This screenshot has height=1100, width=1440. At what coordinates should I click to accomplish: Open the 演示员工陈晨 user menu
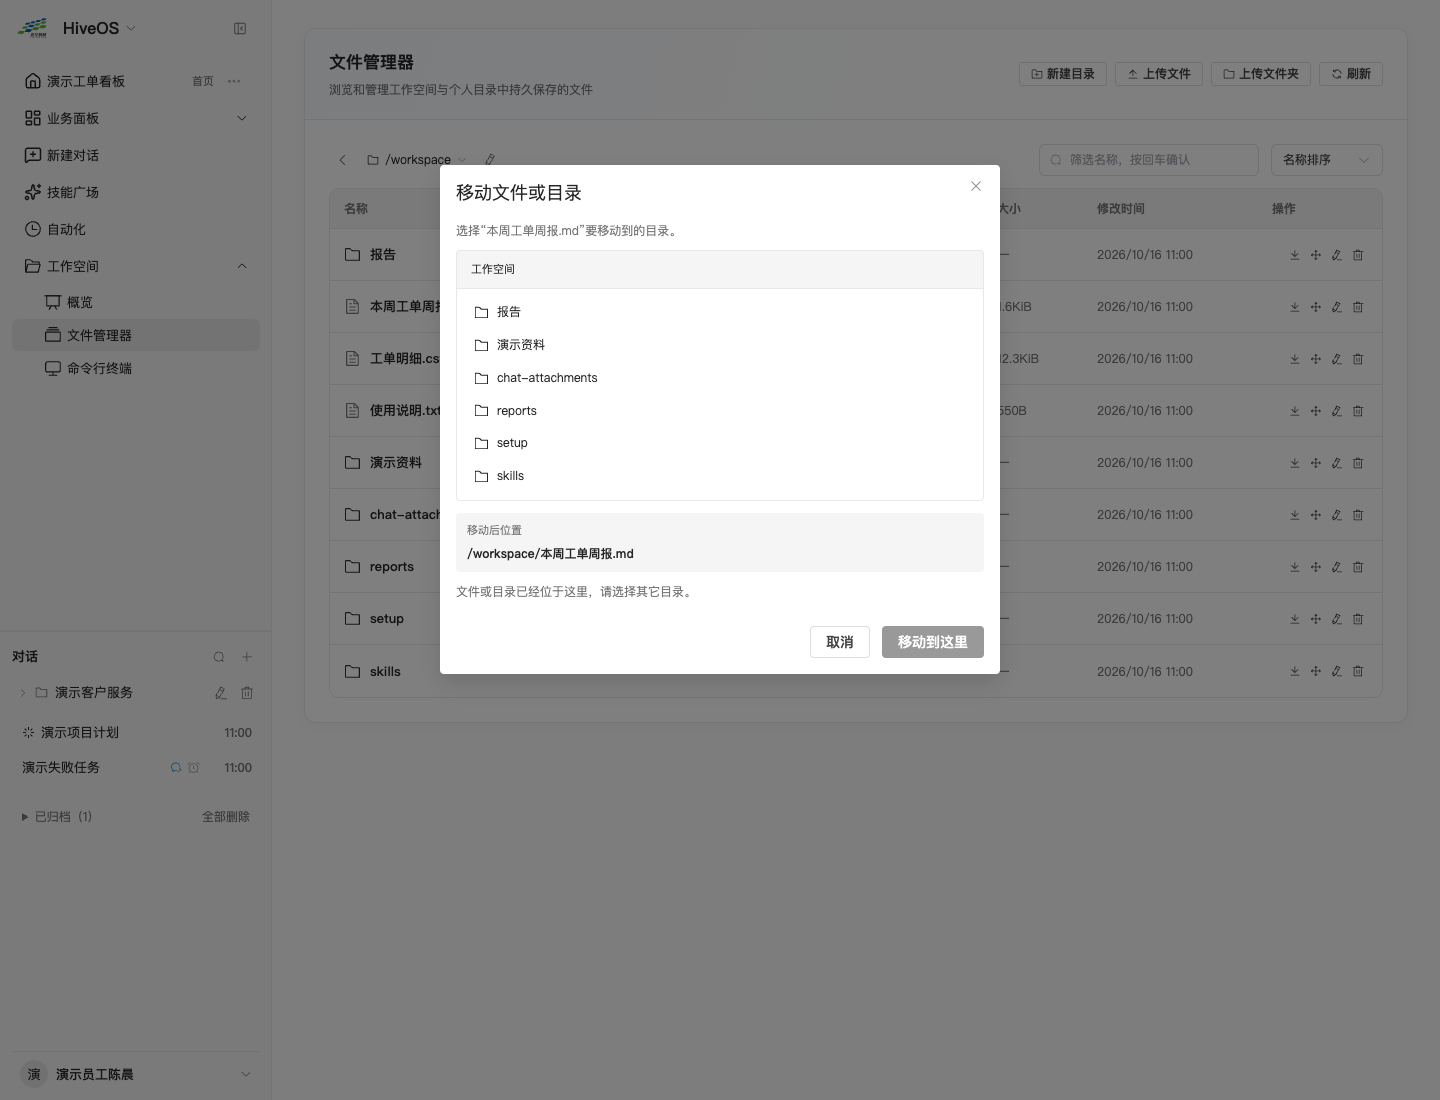136,1074
